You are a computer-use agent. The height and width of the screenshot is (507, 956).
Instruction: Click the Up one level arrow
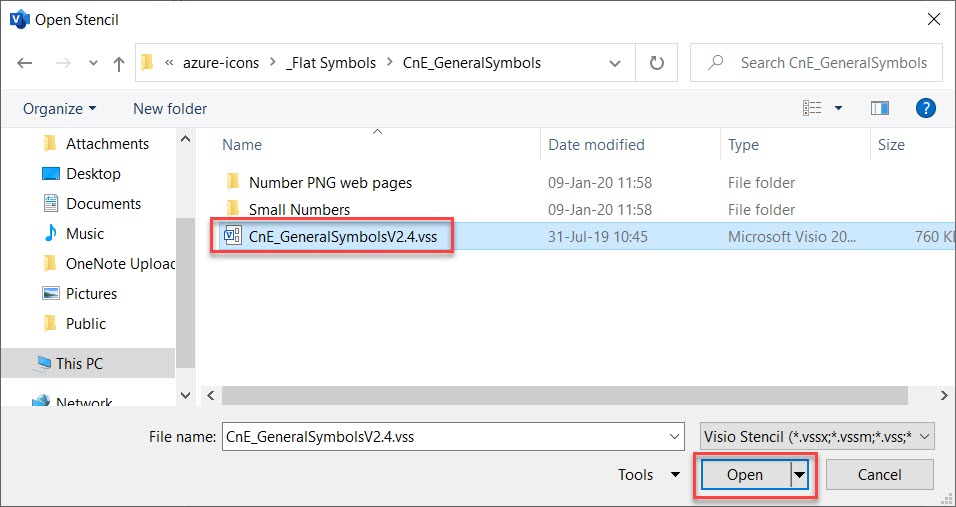[119, 63]
